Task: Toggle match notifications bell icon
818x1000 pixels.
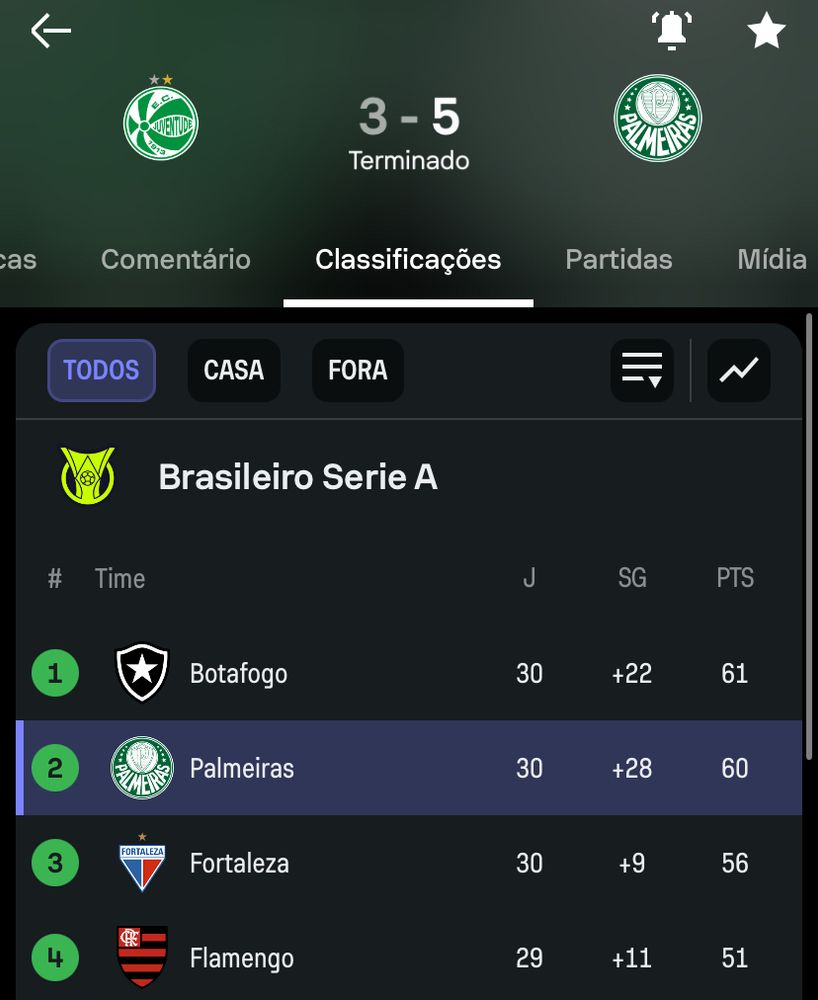Action: click(x=672, y=31)
